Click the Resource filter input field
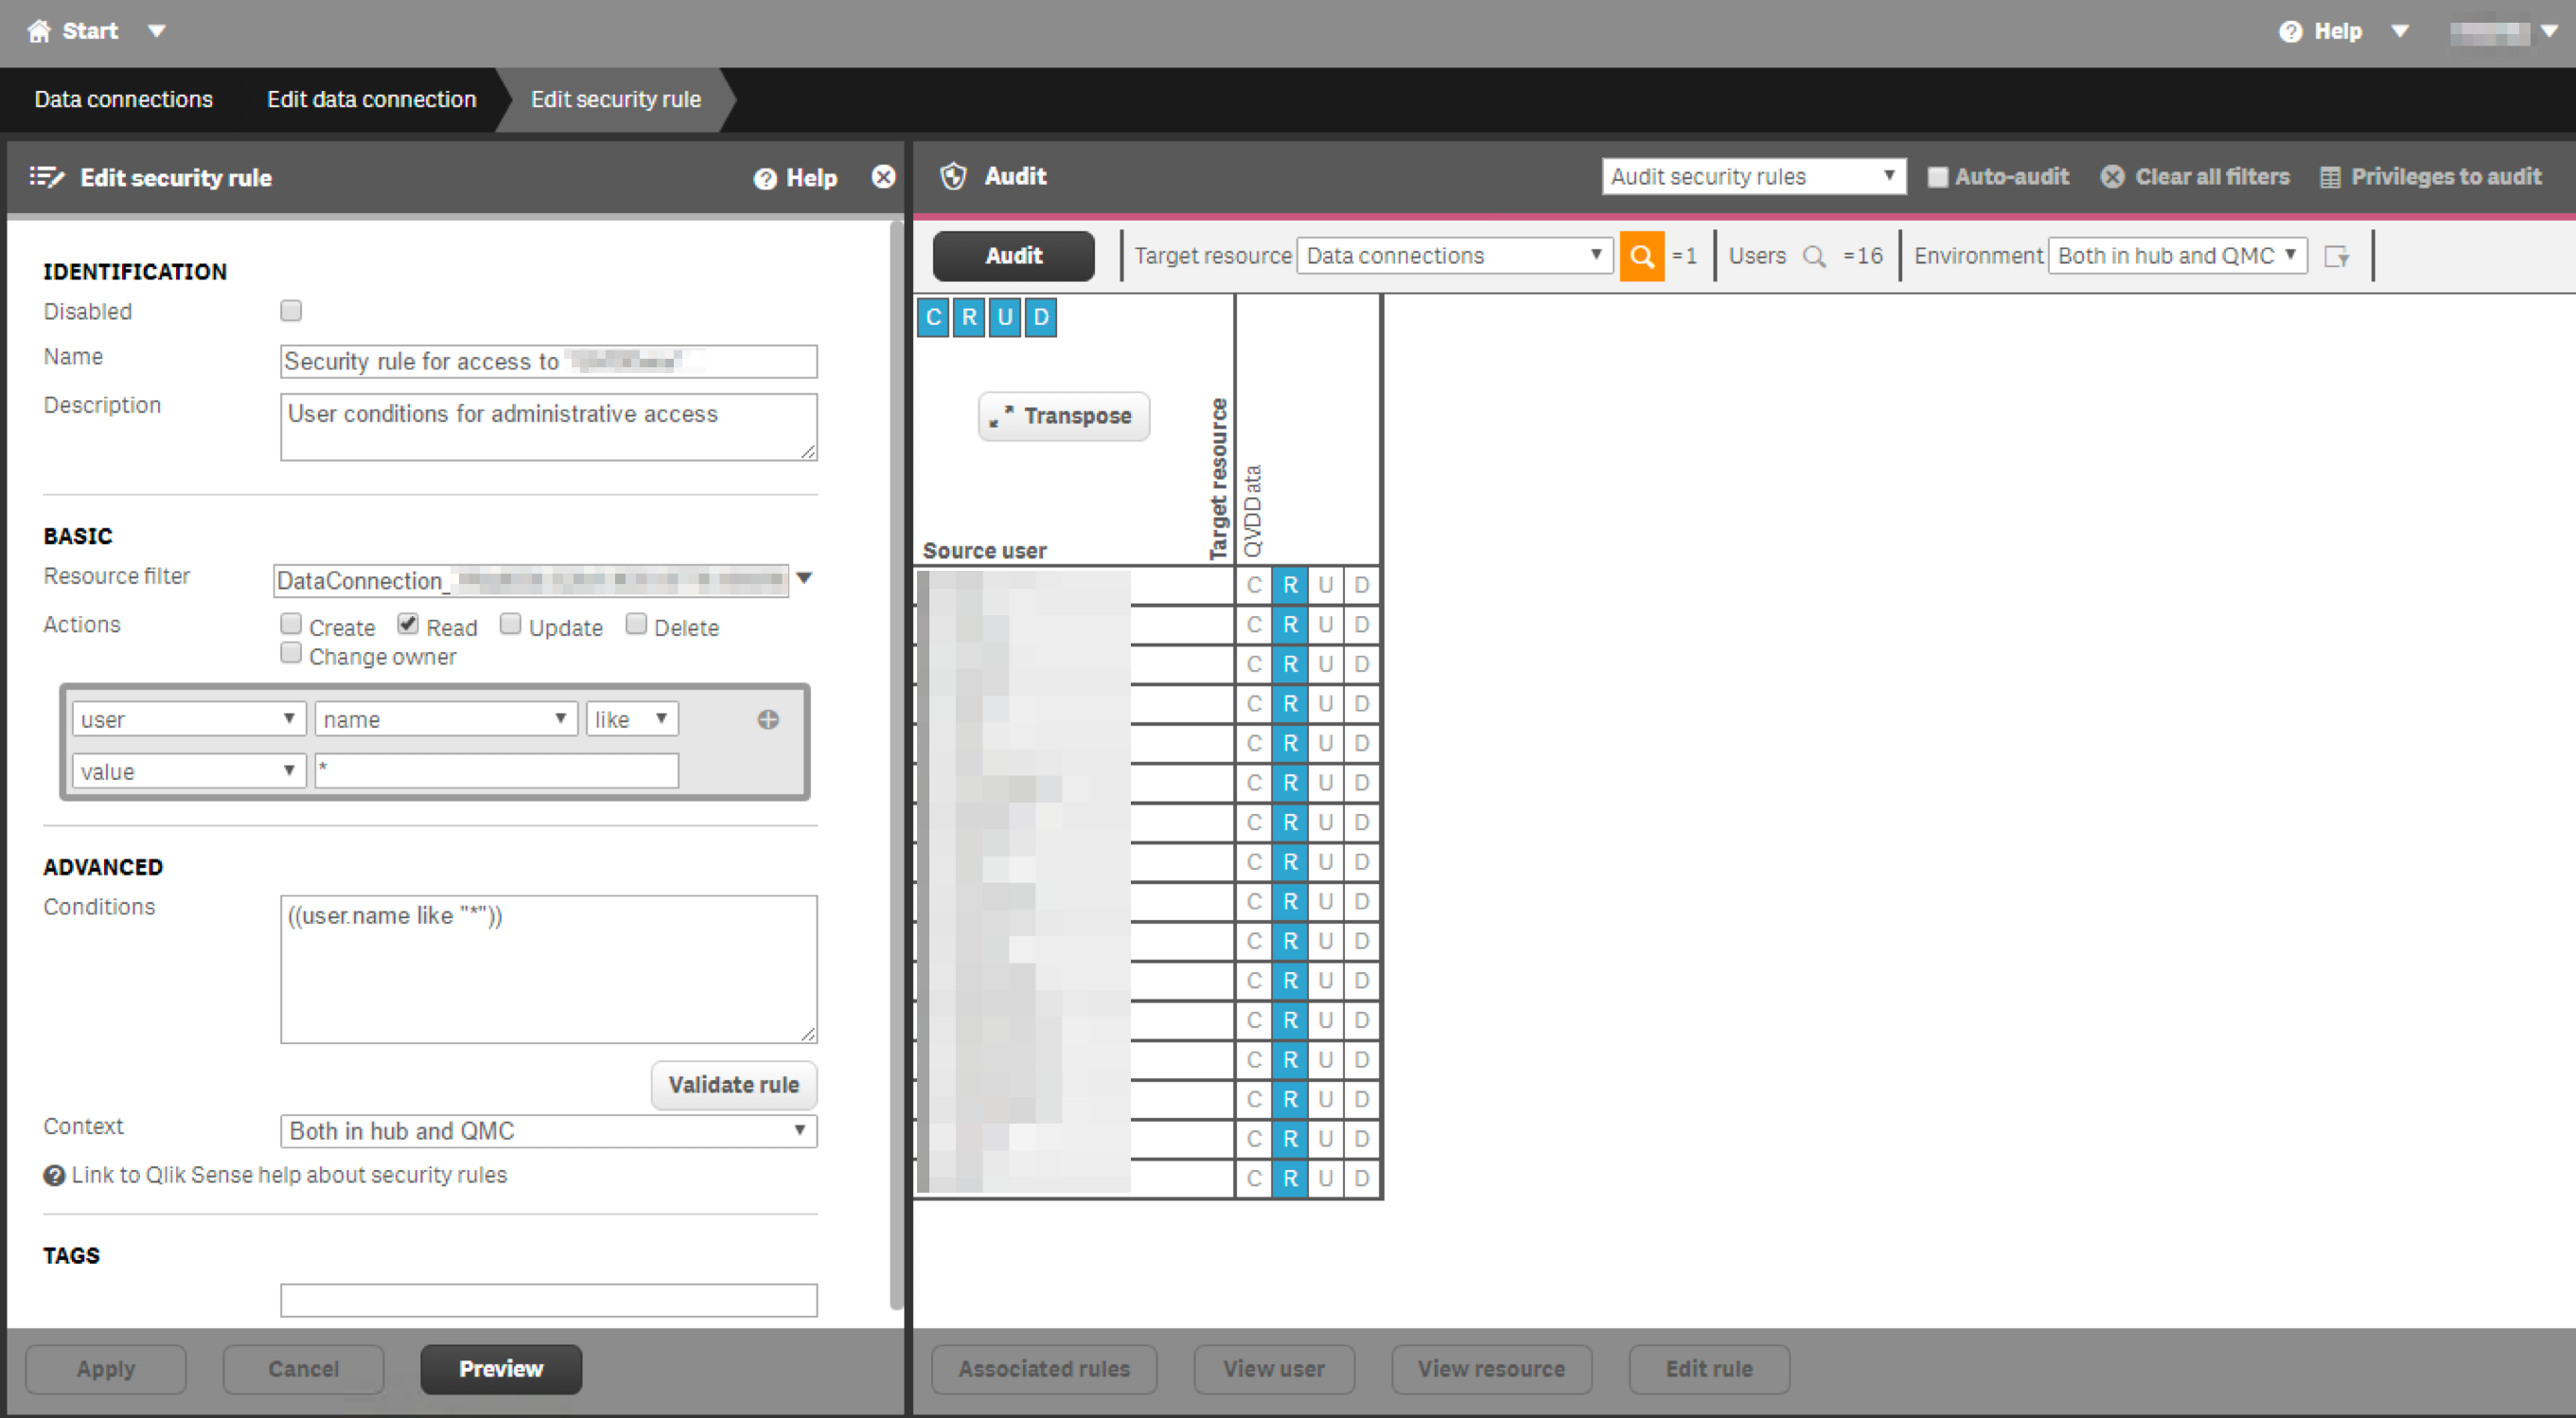Screen dimensions: 2576x1418 coord(531,580)
